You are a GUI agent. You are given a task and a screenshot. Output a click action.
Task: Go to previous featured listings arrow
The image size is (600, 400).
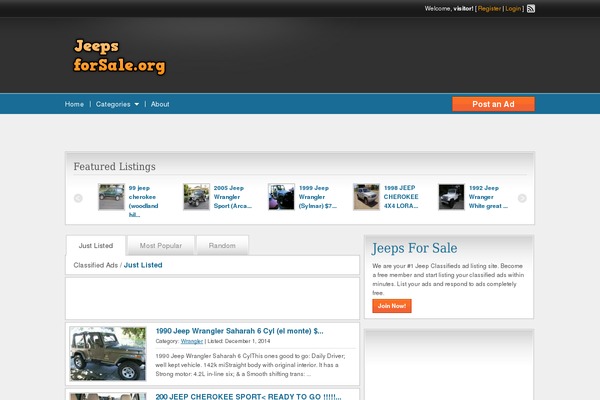(x=78, y=198)
